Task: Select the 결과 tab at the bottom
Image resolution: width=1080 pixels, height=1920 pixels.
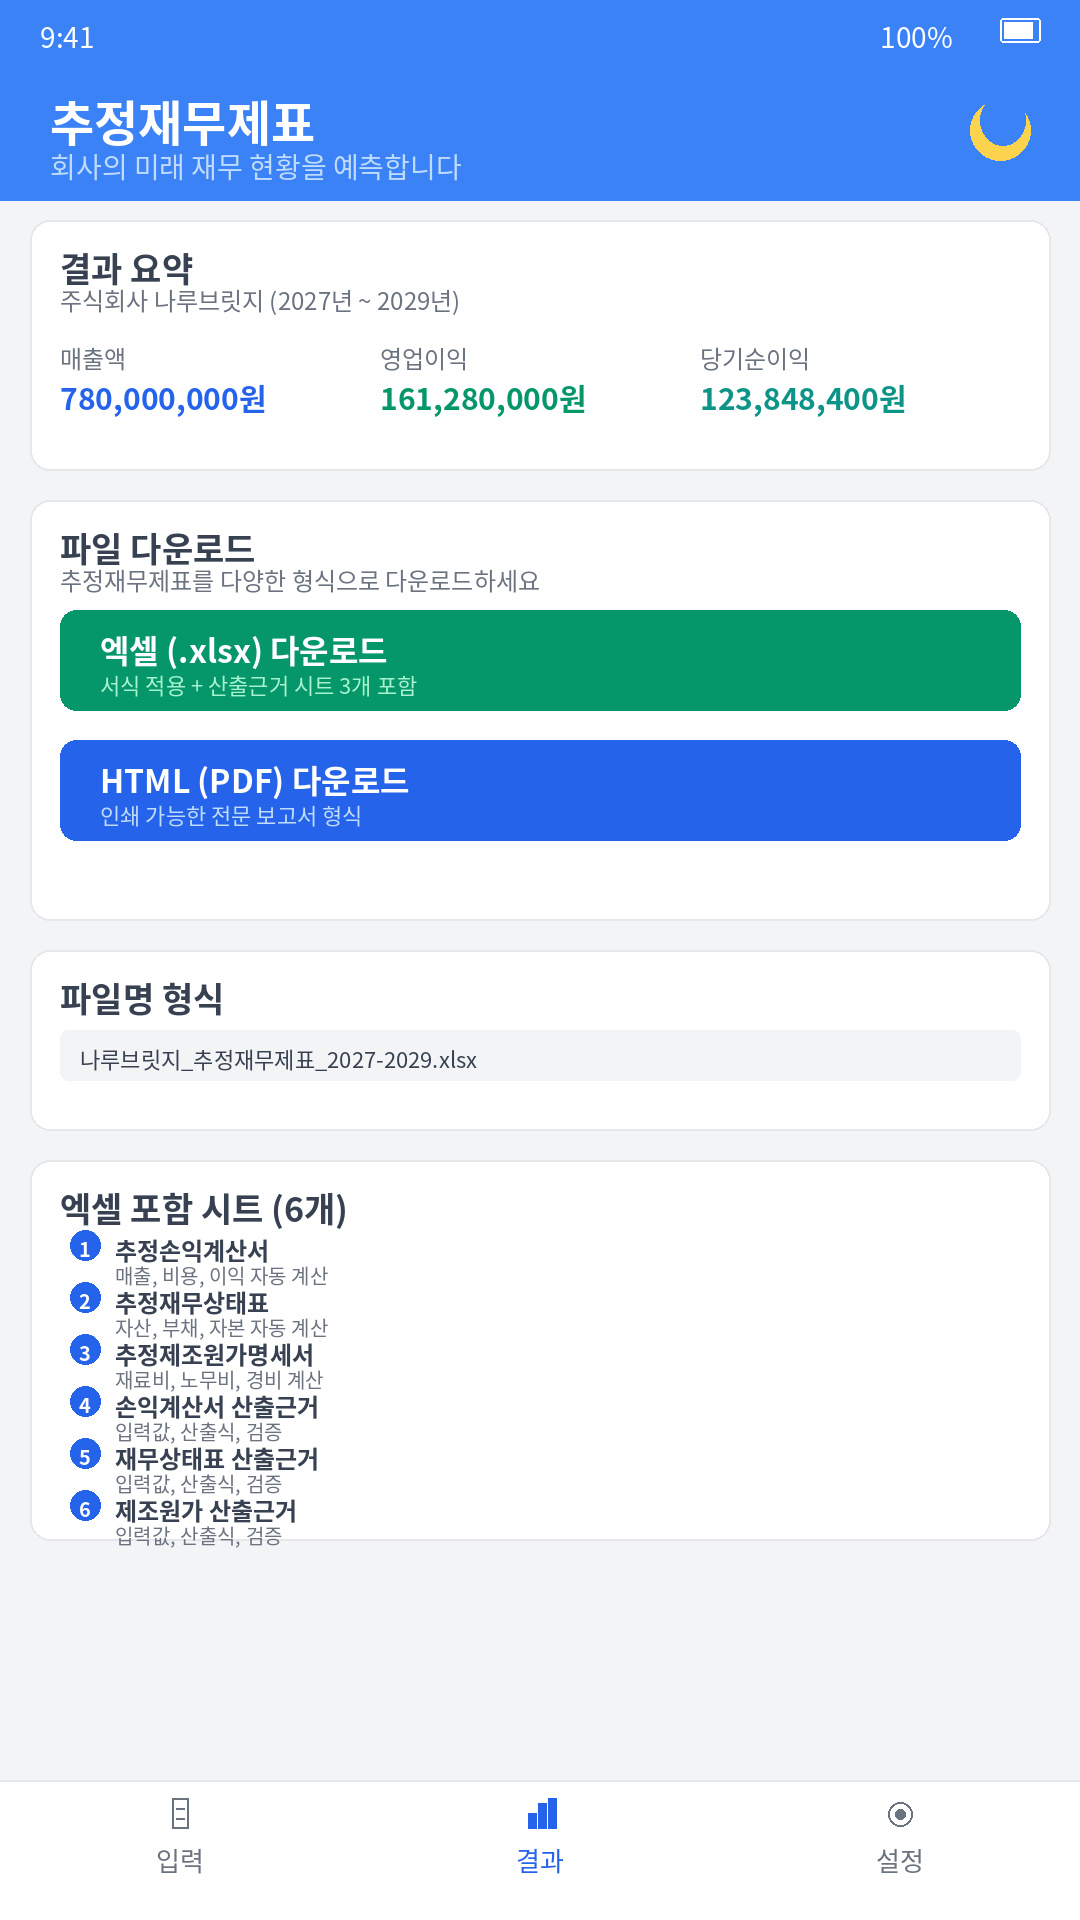Action: [x=540, y=1856]
